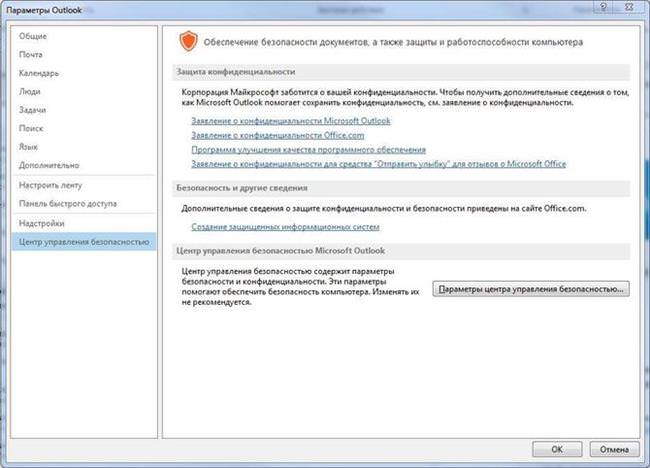Confirm the dialog with OK

click(x=557, y=449)
